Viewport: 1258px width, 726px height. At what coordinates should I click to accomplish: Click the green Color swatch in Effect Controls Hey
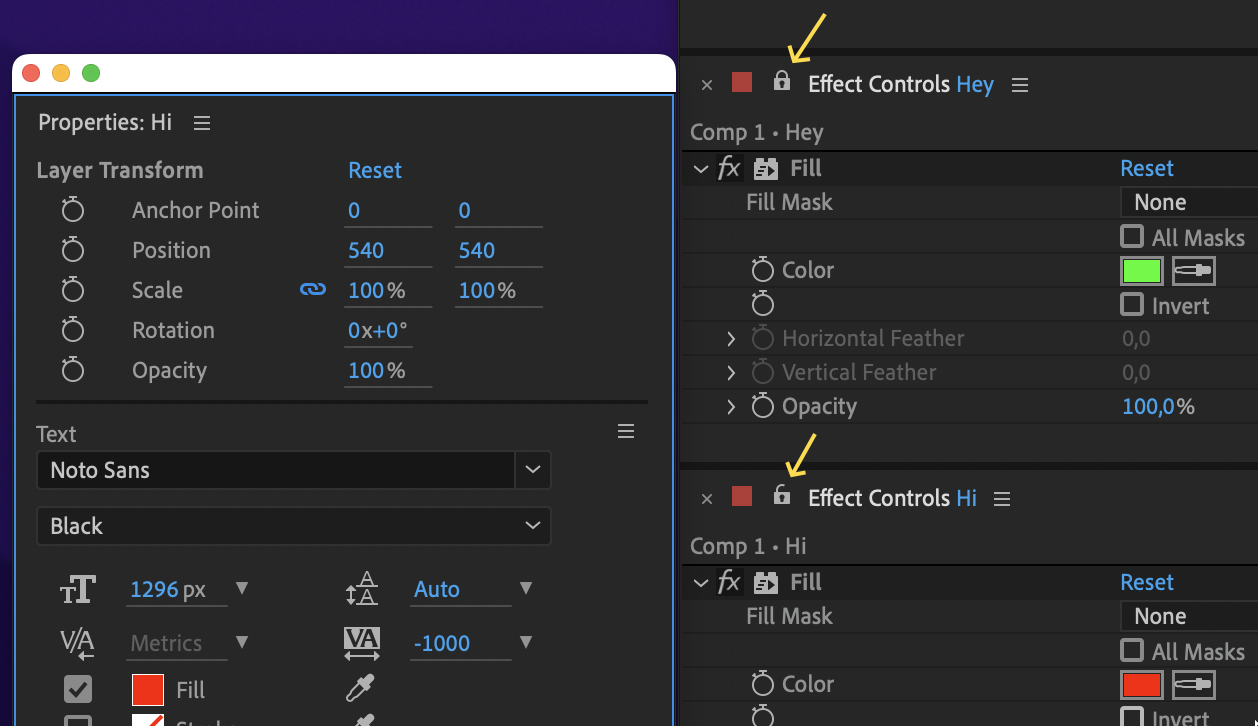tap(1141, 270)
